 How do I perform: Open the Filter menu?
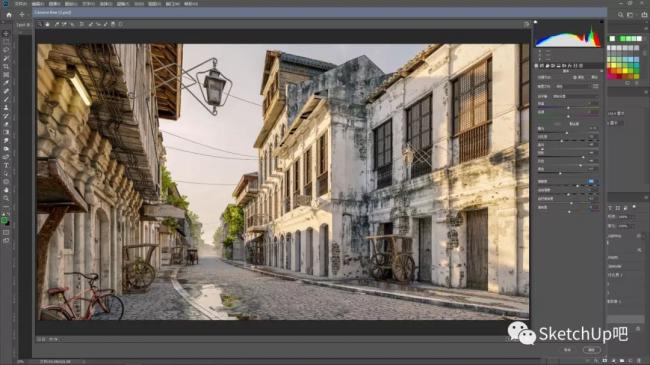coord(123,4)
